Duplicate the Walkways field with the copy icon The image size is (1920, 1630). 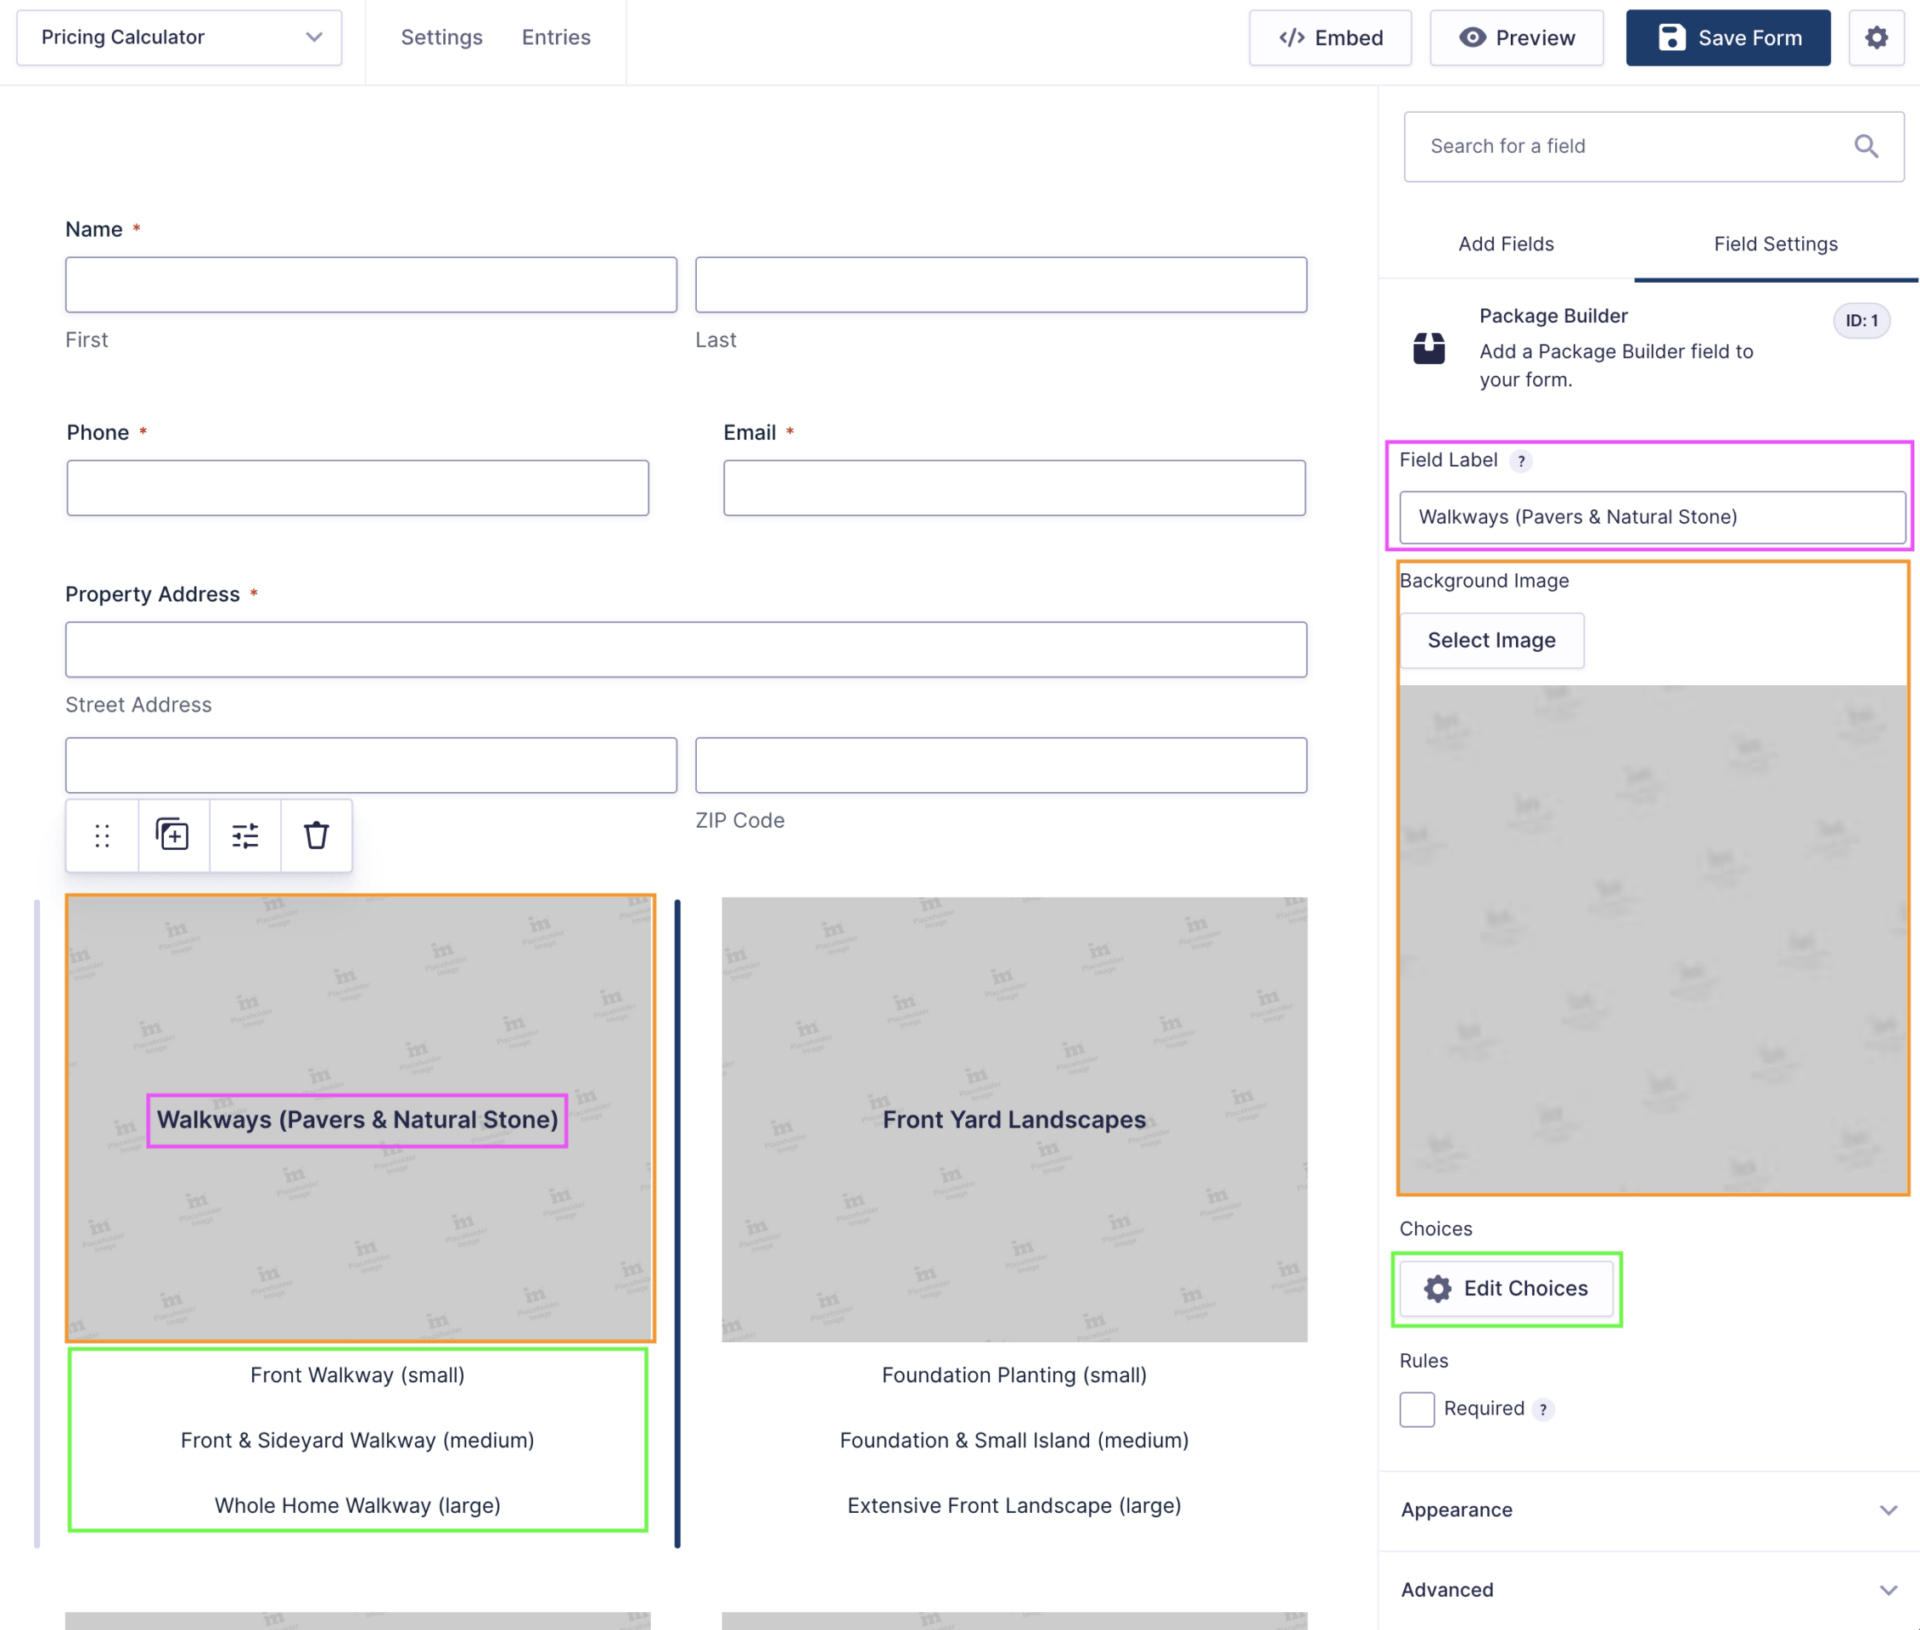point(173,835)
